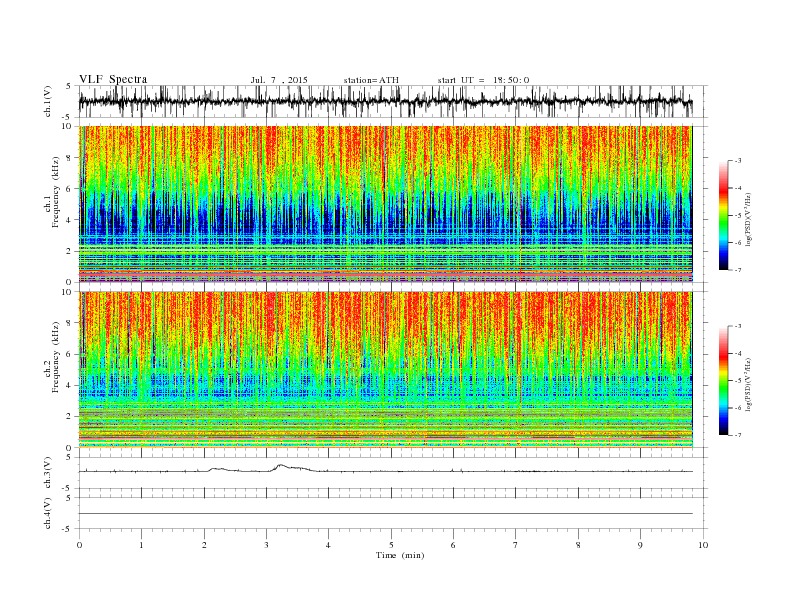The height and width of the screenshot is (612, 792).
Task: Click the "2" tick on the time axis
Action: coord(204,545)
